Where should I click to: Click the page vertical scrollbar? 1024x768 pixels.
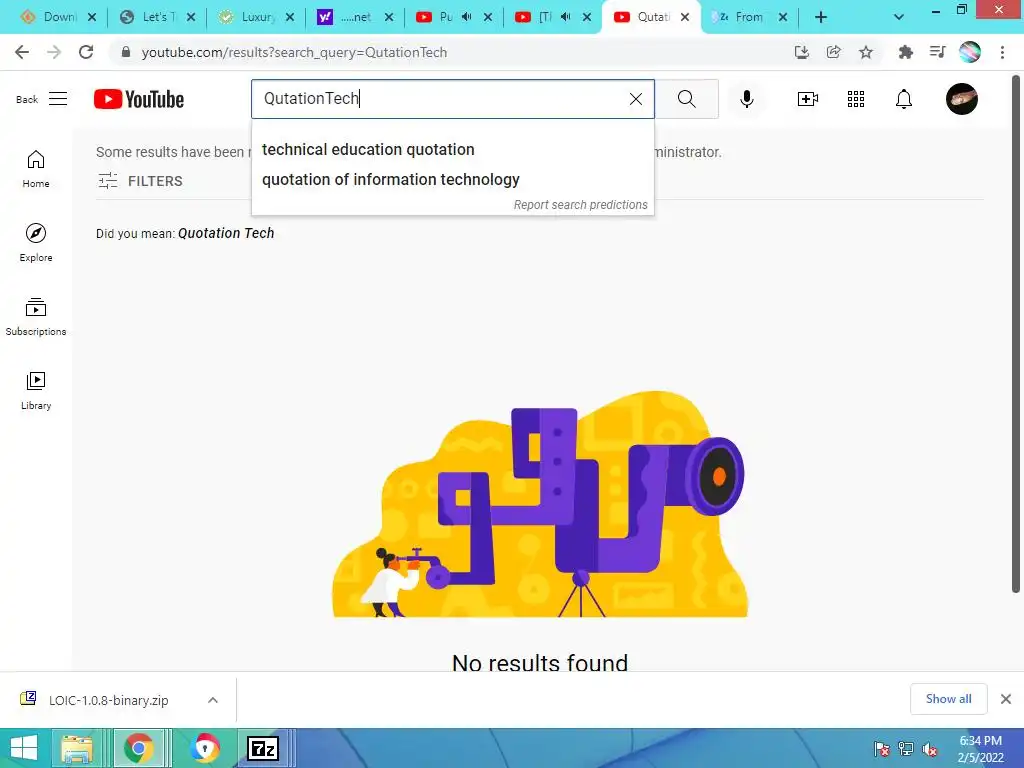coord(1016,333)
